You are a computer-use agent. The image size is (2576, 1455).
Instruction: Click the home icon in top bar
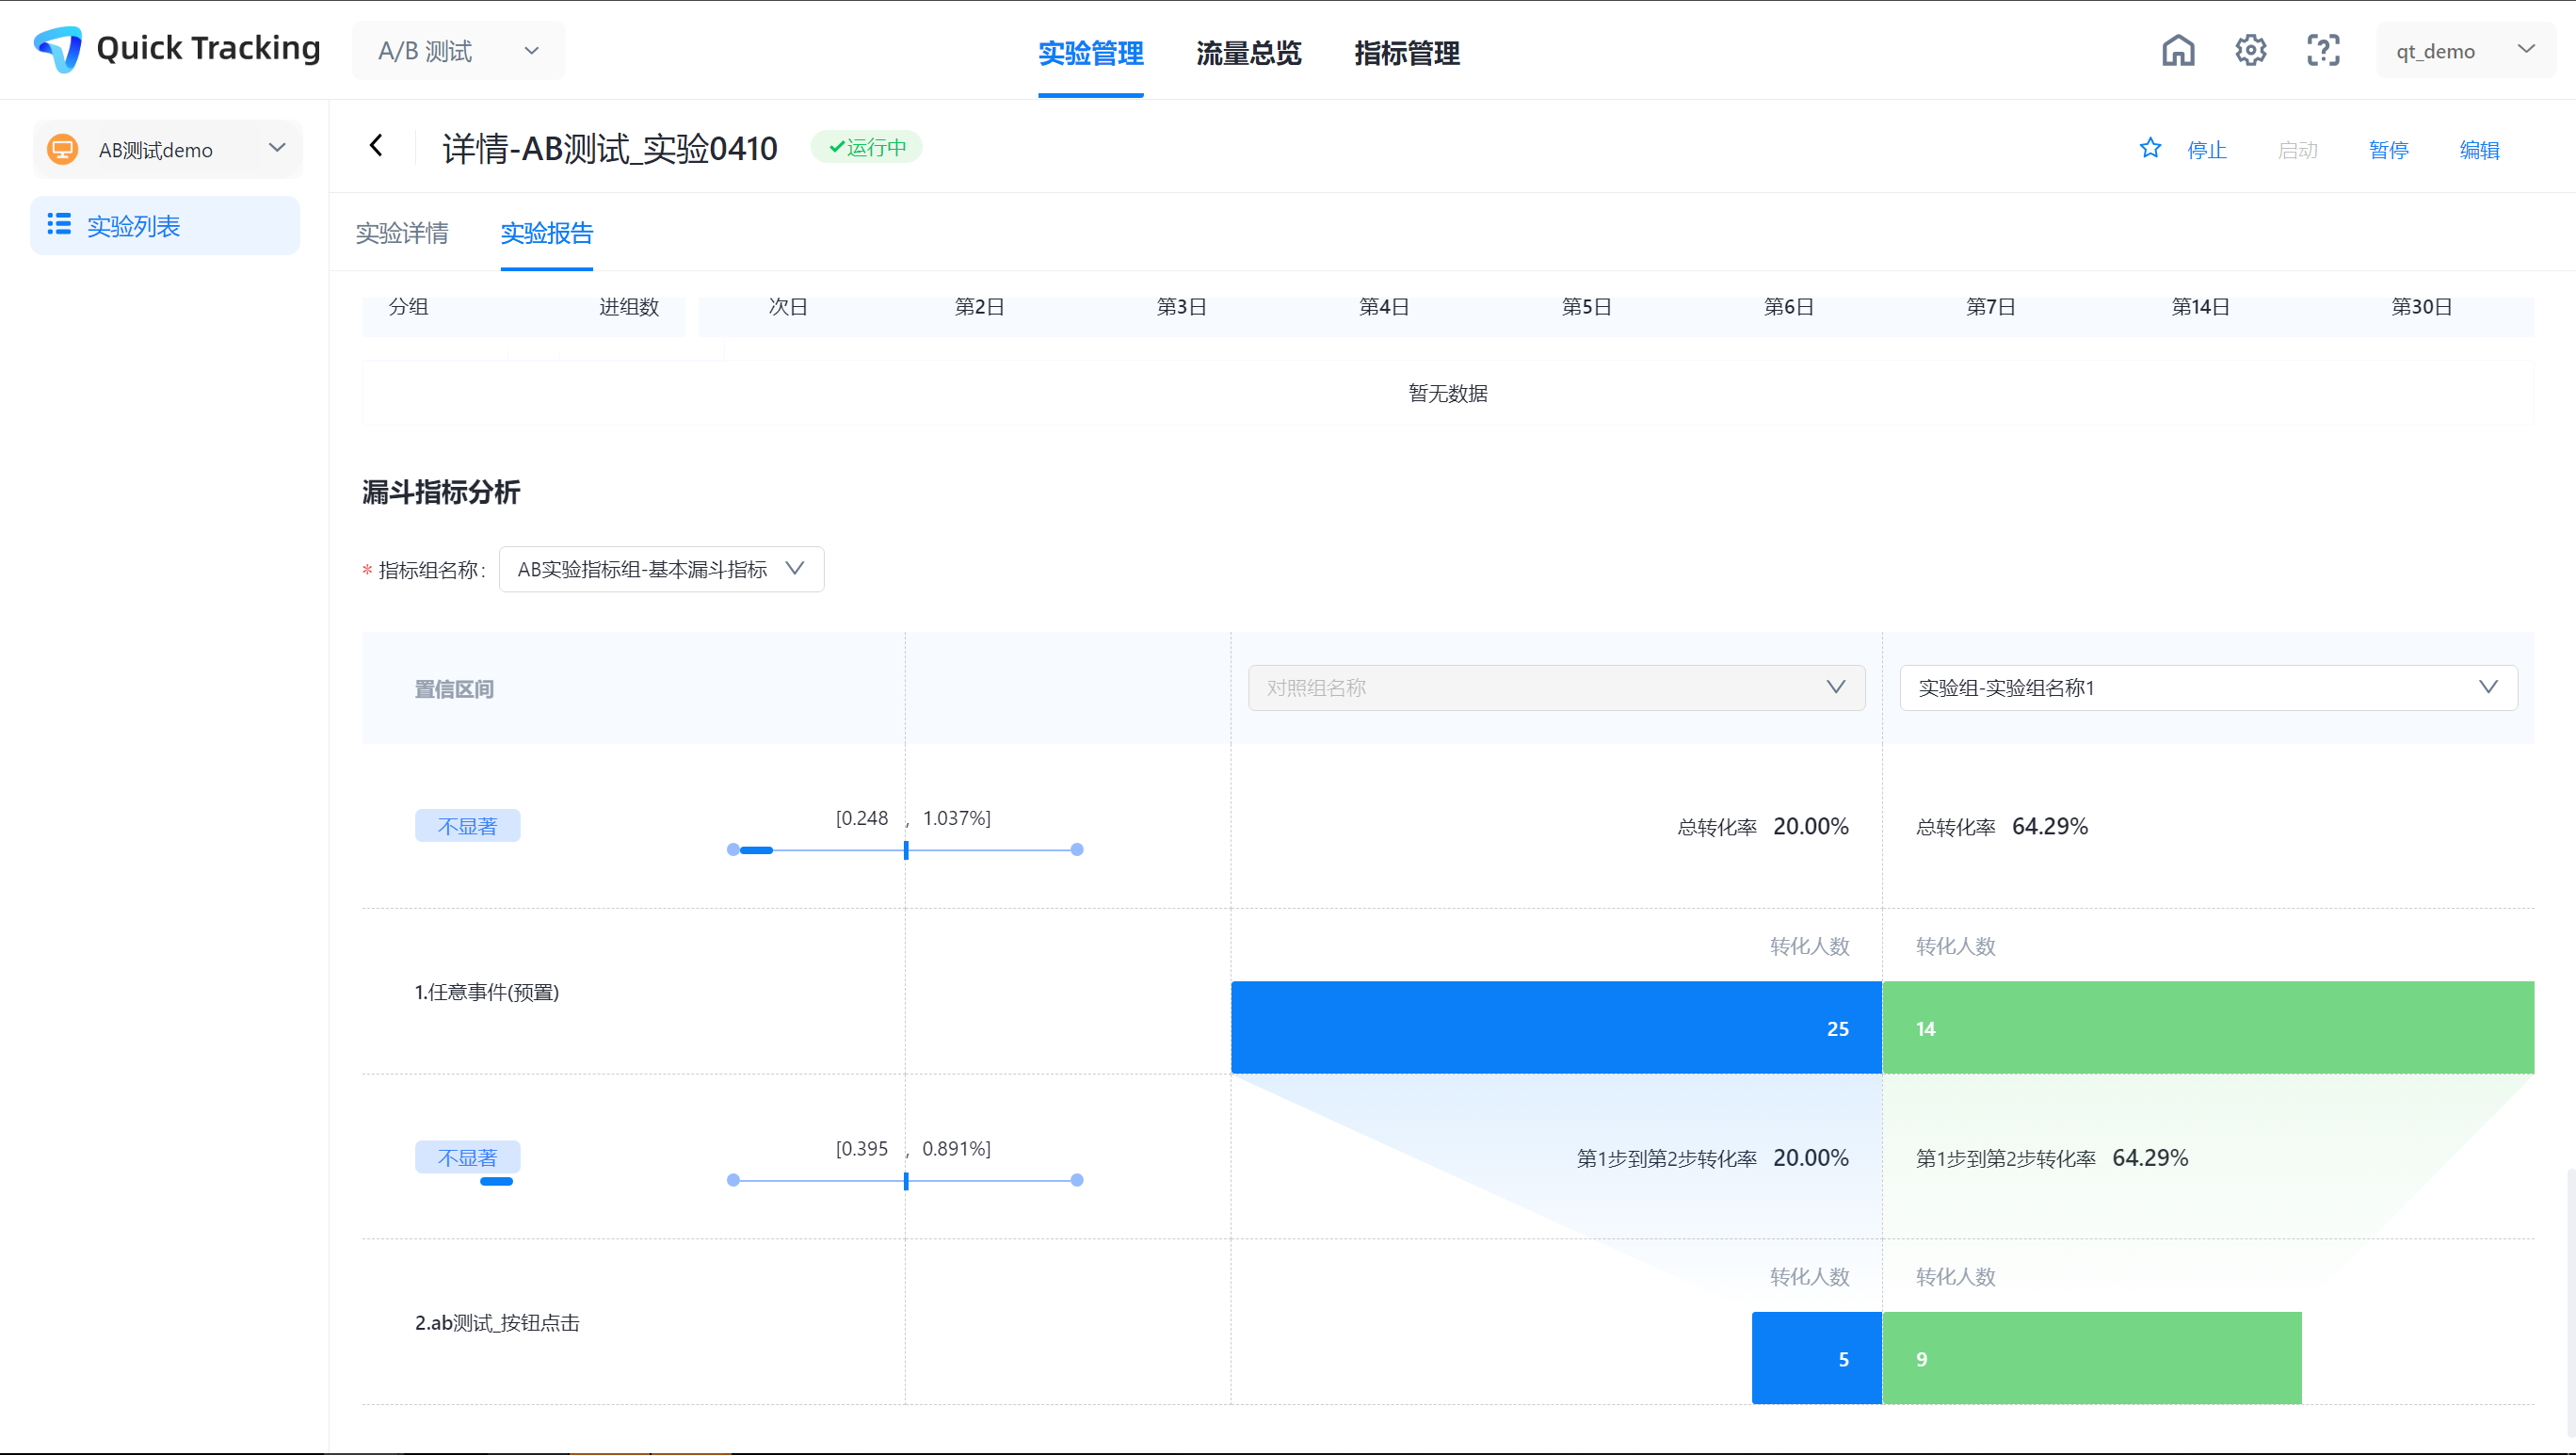tap(2177, 50)
